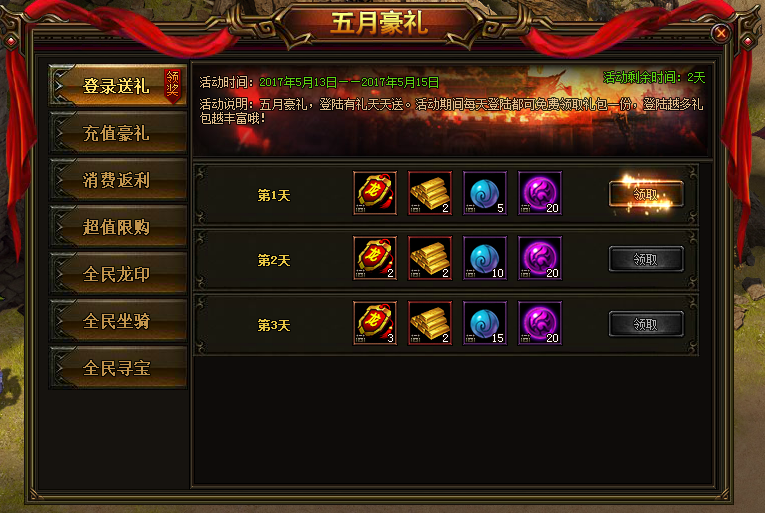765x513 pixels.
Task: Click the Day 3 dragon seal with quantity 3
Action: click(375, 323)
